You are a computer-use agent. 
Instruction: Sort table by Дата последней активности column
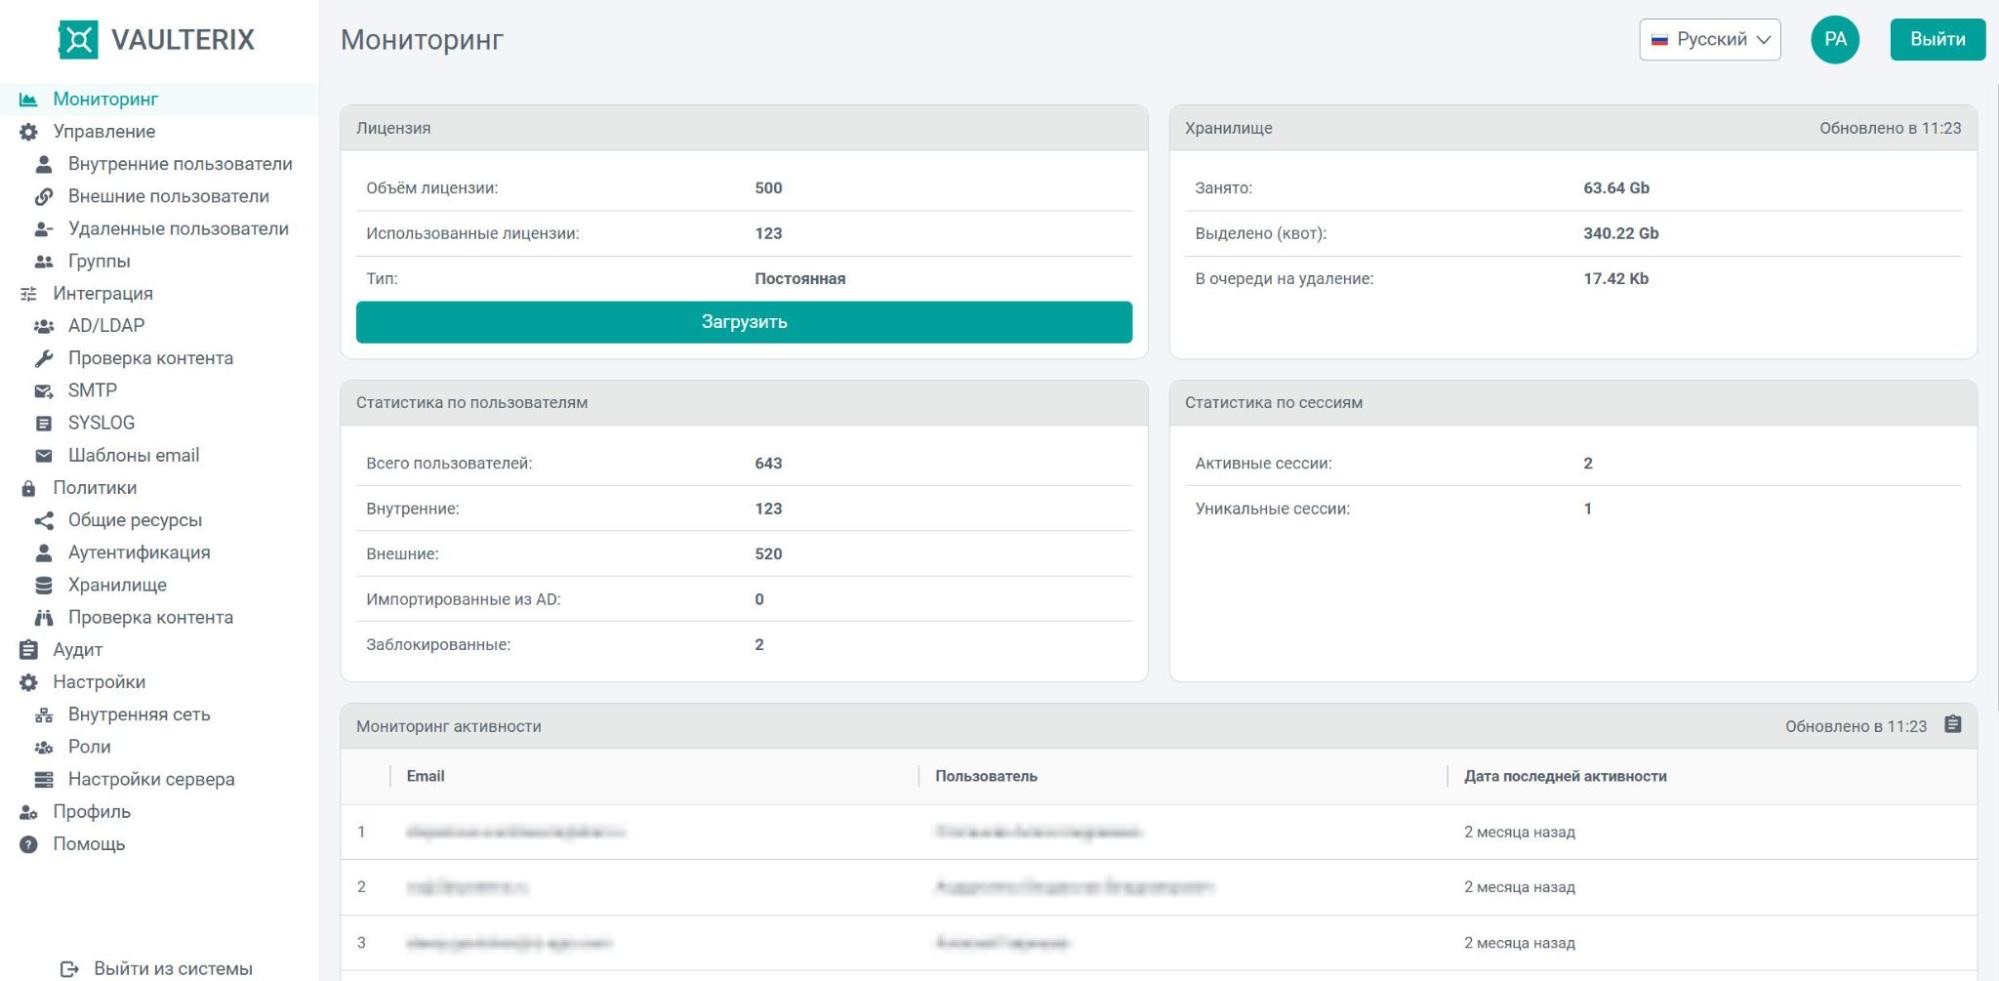tap(1564, 776)
